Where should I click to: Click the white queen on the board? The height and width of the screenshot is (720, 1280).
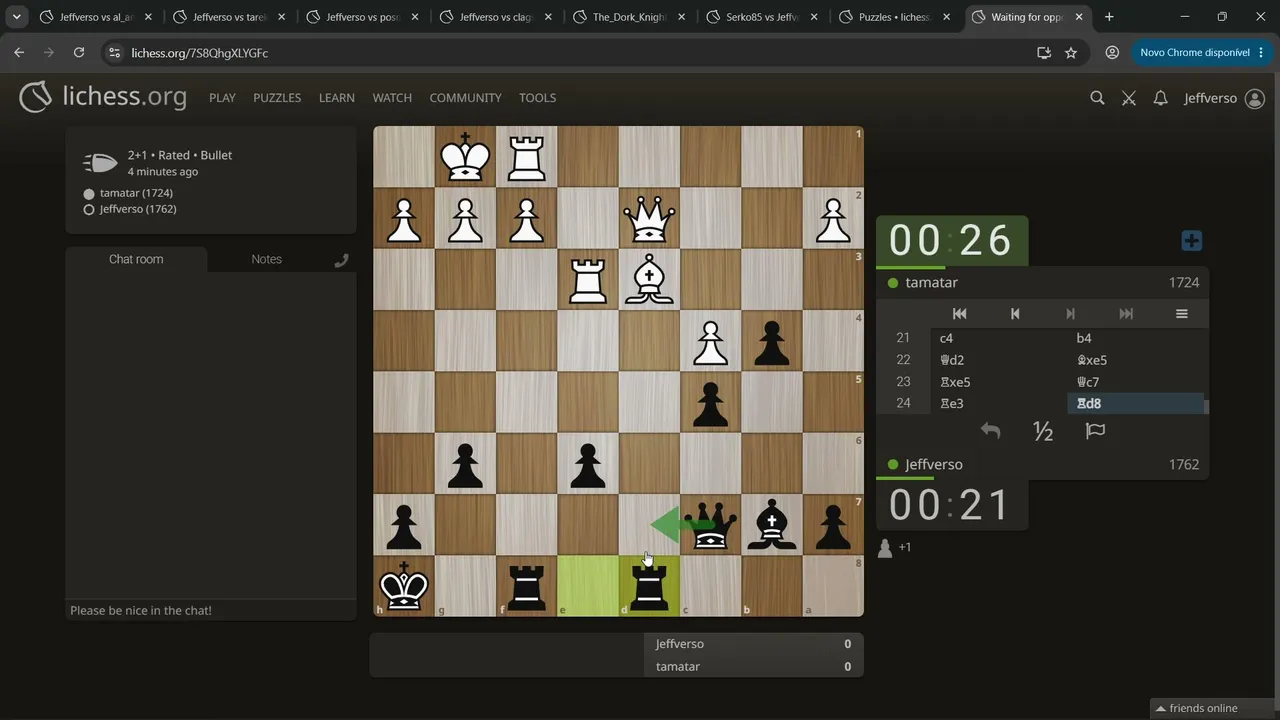pos(649,218)
